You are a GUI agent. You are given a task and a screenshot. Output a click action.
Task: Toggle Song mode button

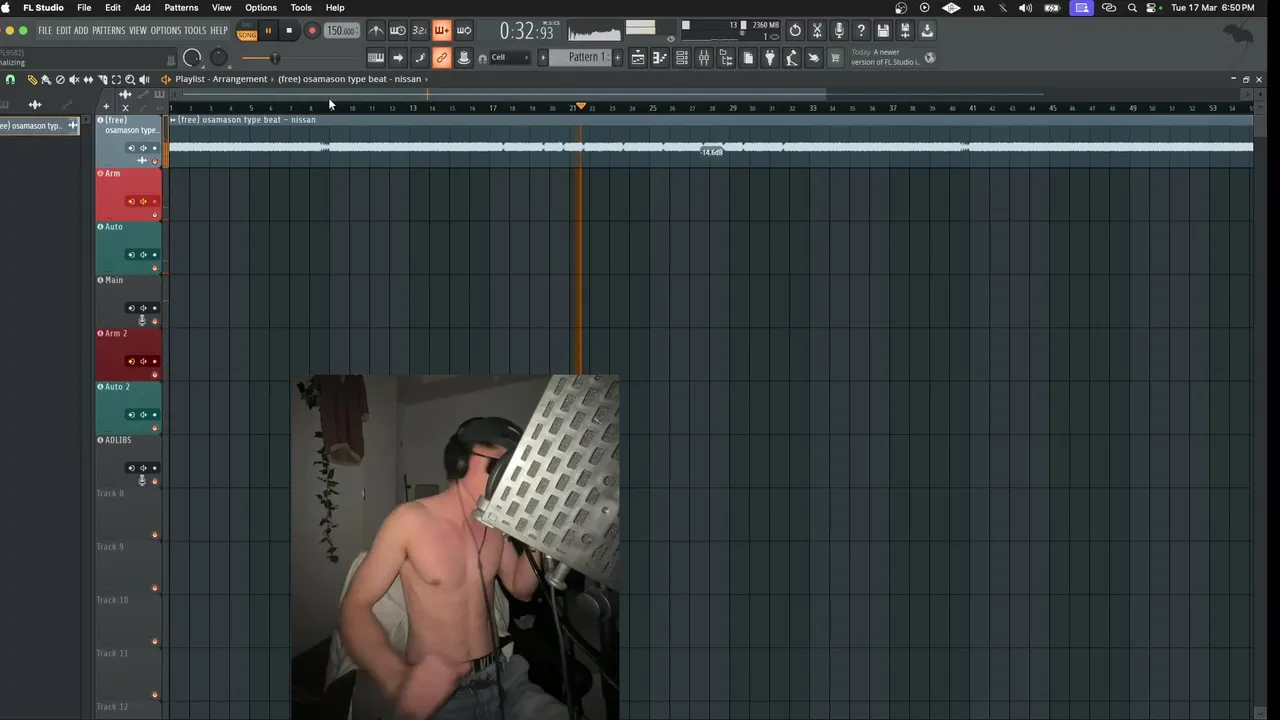247,34
